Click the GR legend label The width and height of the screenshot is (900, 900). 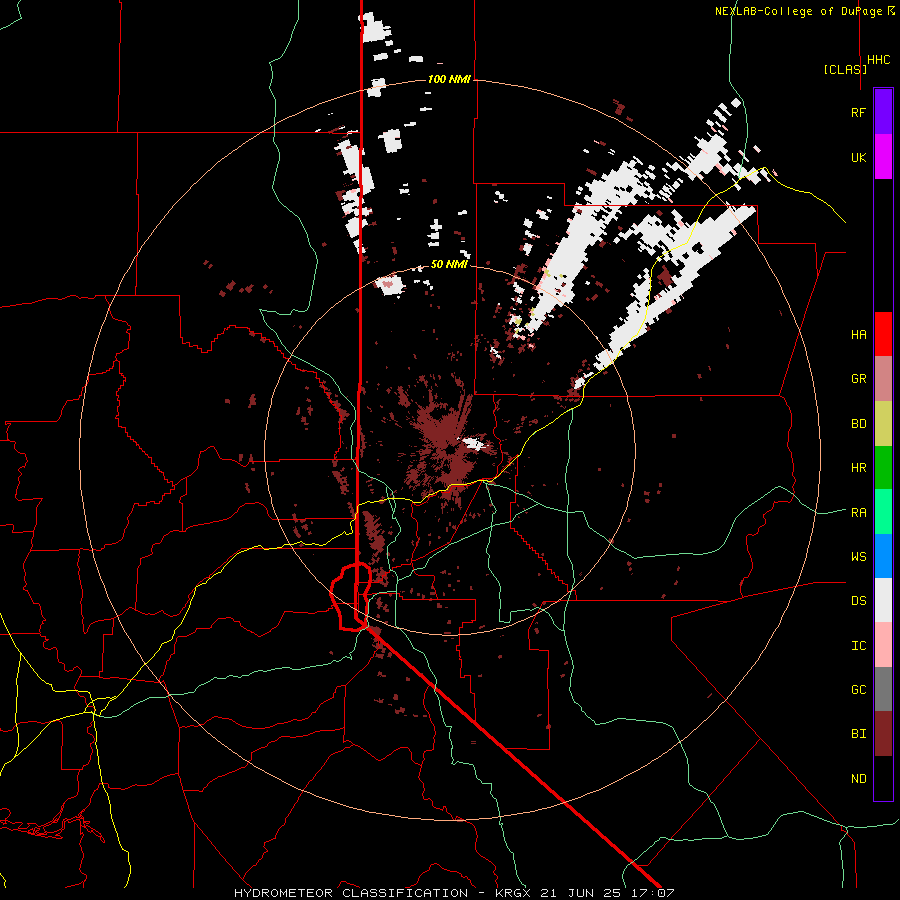coord(858,379)
